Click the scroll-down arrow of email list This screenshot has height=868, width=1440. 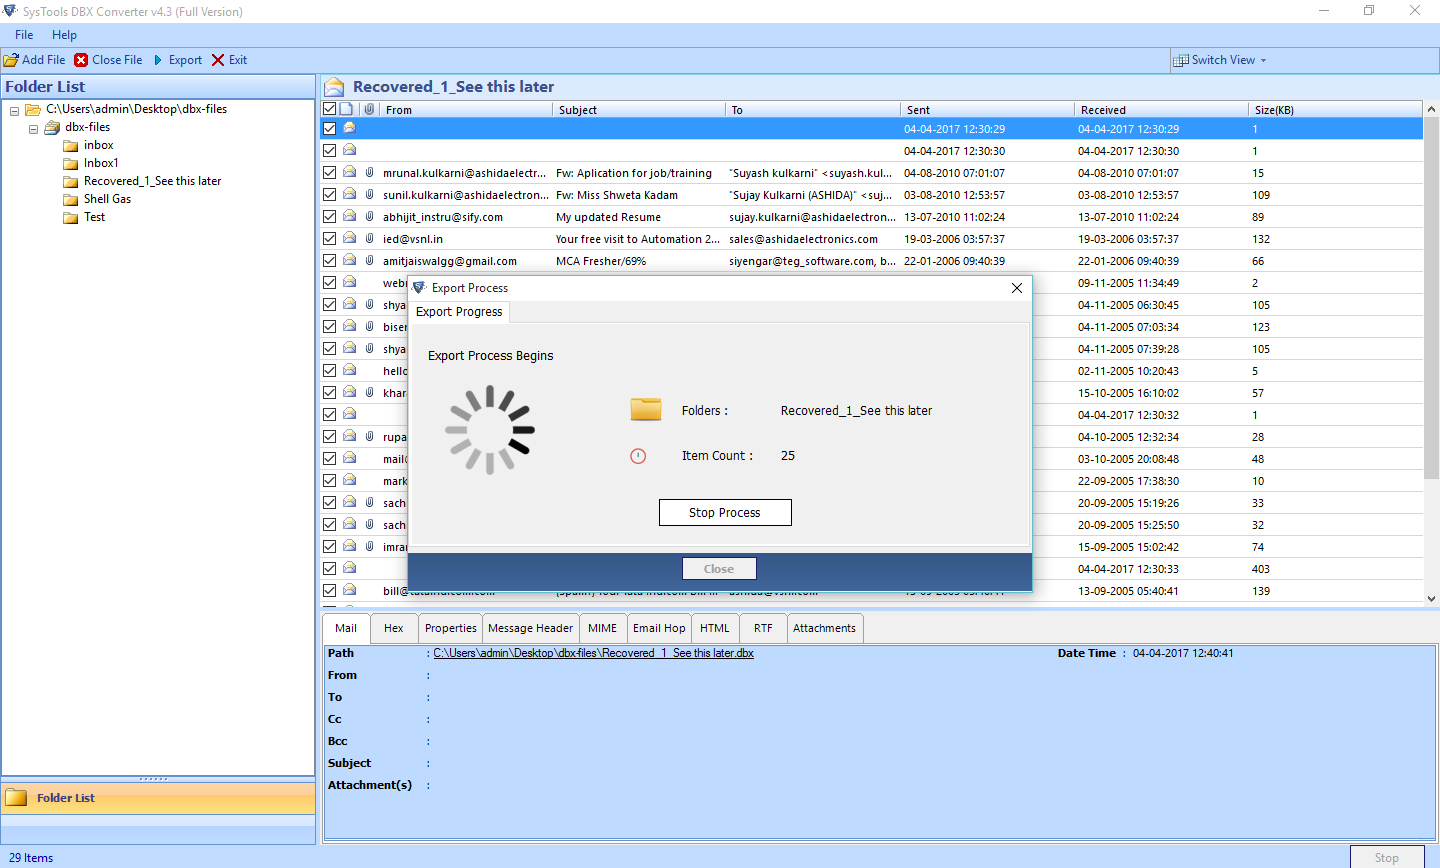pos(1431,598)
